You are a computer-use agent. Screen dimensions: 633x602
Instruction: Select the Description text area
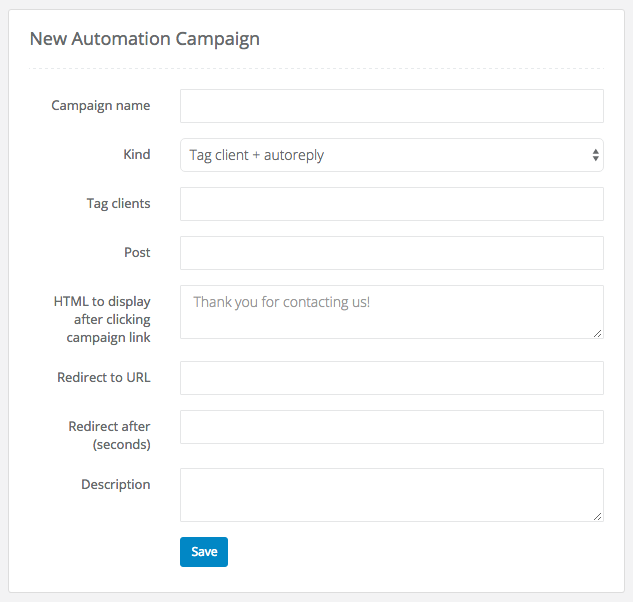[391, 494]
